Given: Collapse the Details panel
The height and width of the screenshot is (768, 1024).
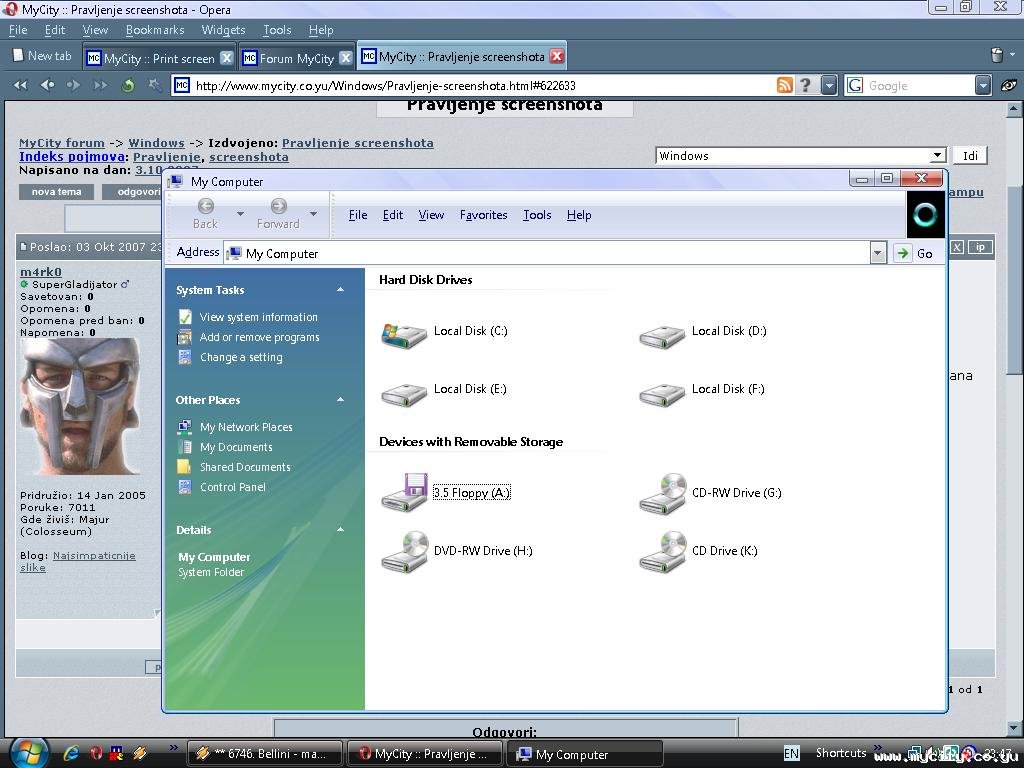Looking at the screenshot, I should [x=340, y=530].
